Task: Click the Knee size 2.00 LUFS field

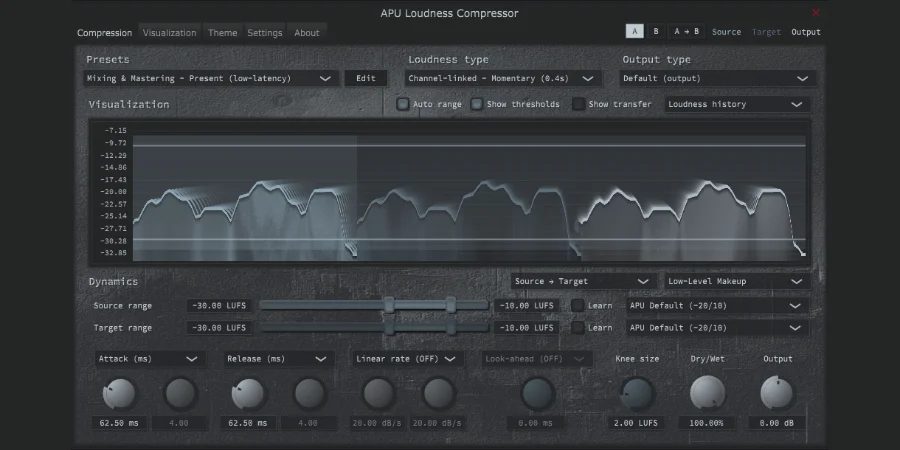Action: pyautogui.click(x=637, y=423)
